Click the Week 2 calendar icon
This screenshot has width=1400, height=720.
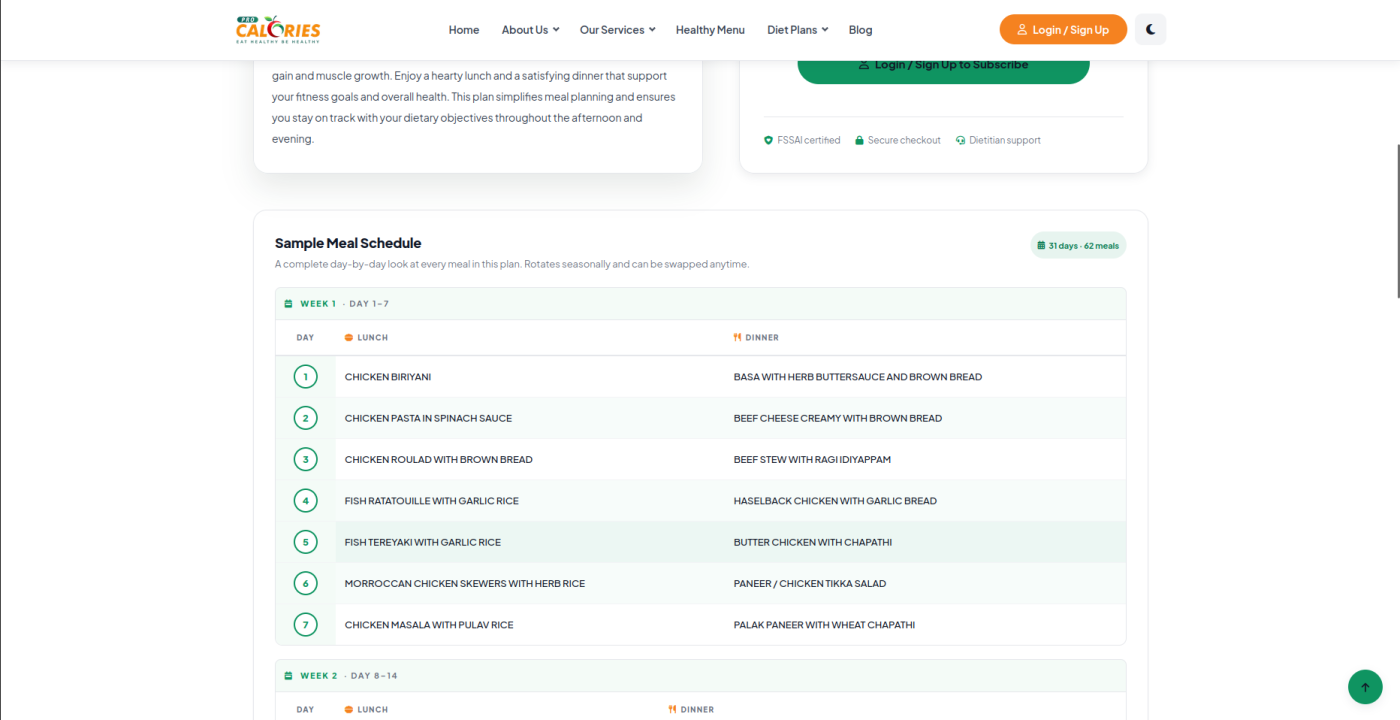click(x=289, y=676)
